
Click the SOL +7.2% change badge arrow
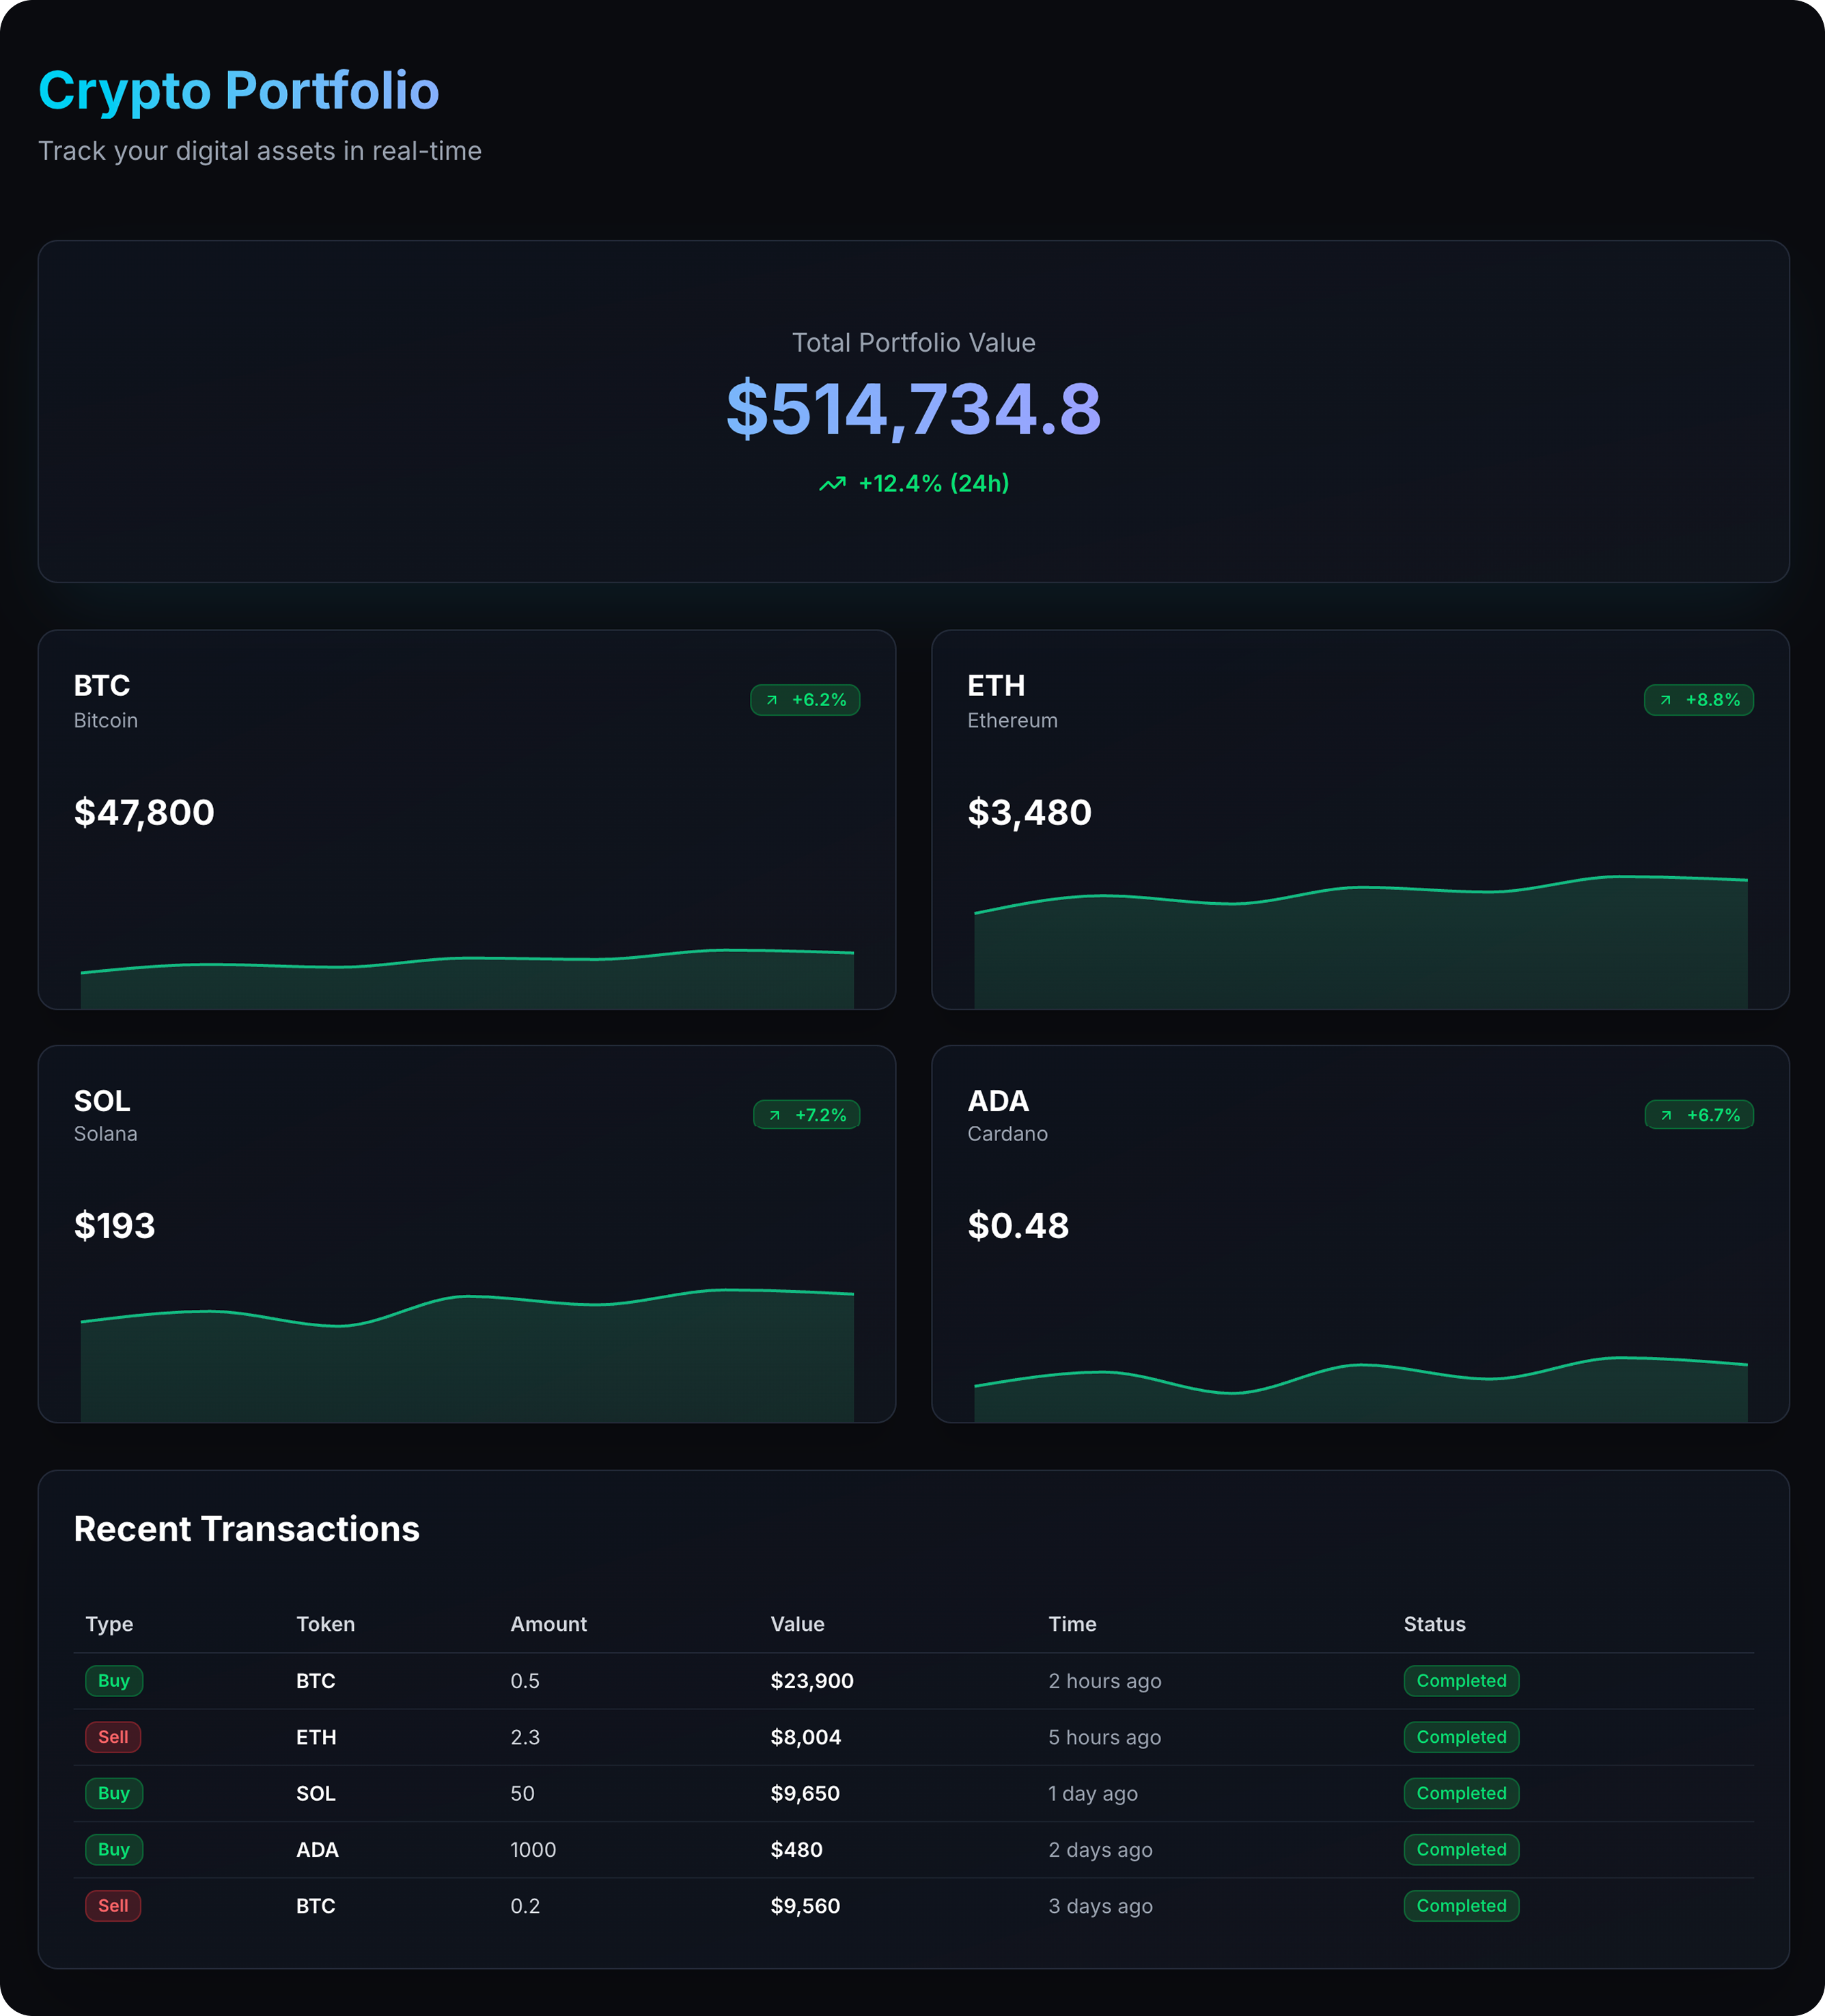click(x=775, y=1115)
